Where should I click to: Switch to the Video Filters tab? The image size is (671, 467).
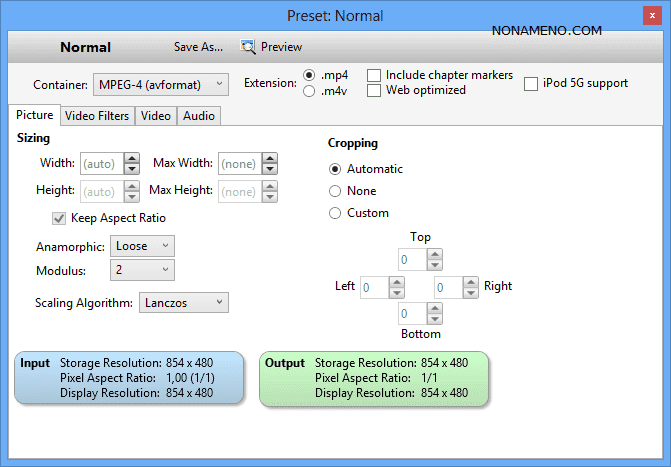click(97, 116)
